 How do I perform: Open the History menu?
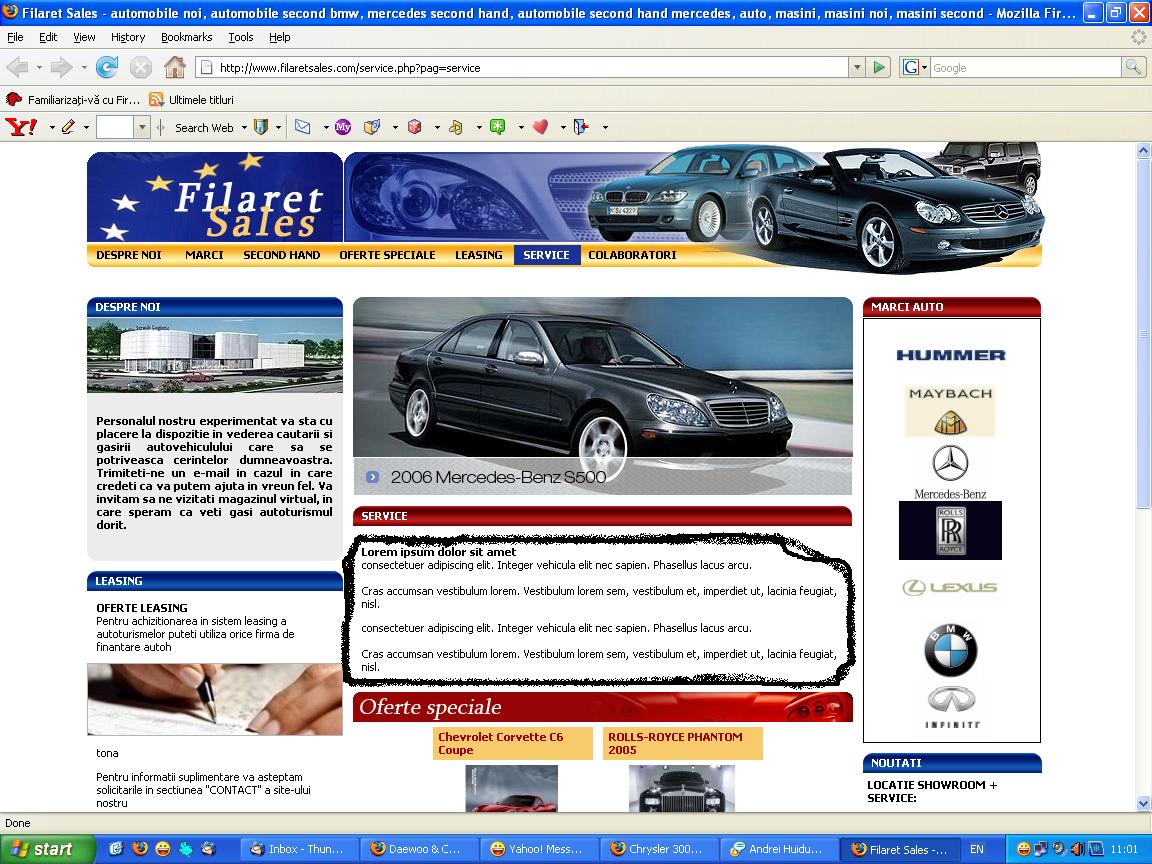point(128,37)
